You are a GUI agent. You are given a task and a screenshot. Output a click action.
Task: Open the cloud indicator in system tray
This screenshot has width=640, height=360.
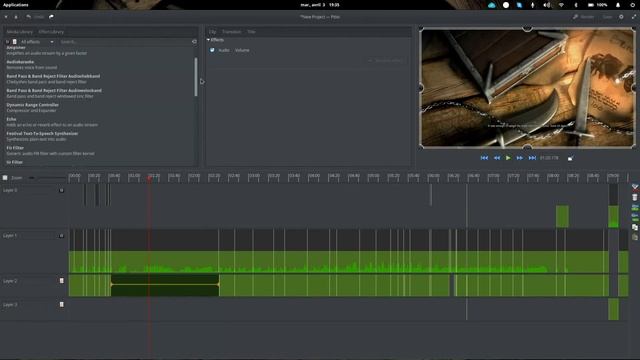491,5
